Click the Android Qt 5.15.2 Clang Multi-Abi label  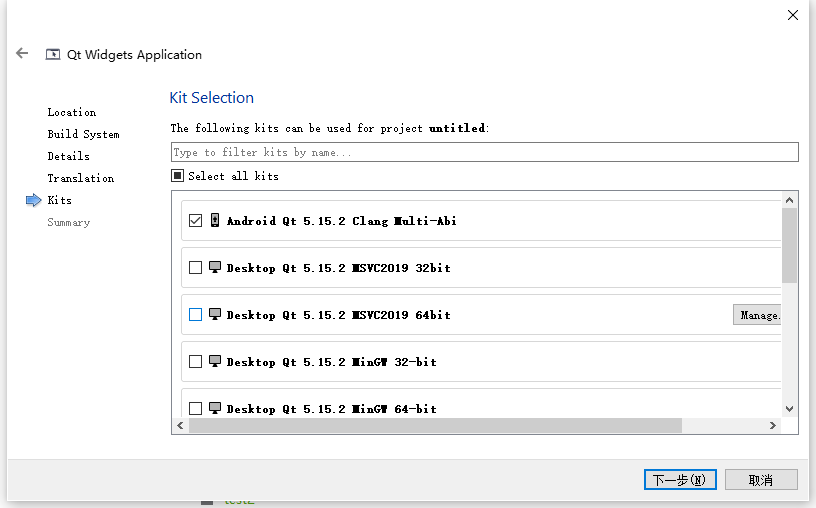[341, 221]
